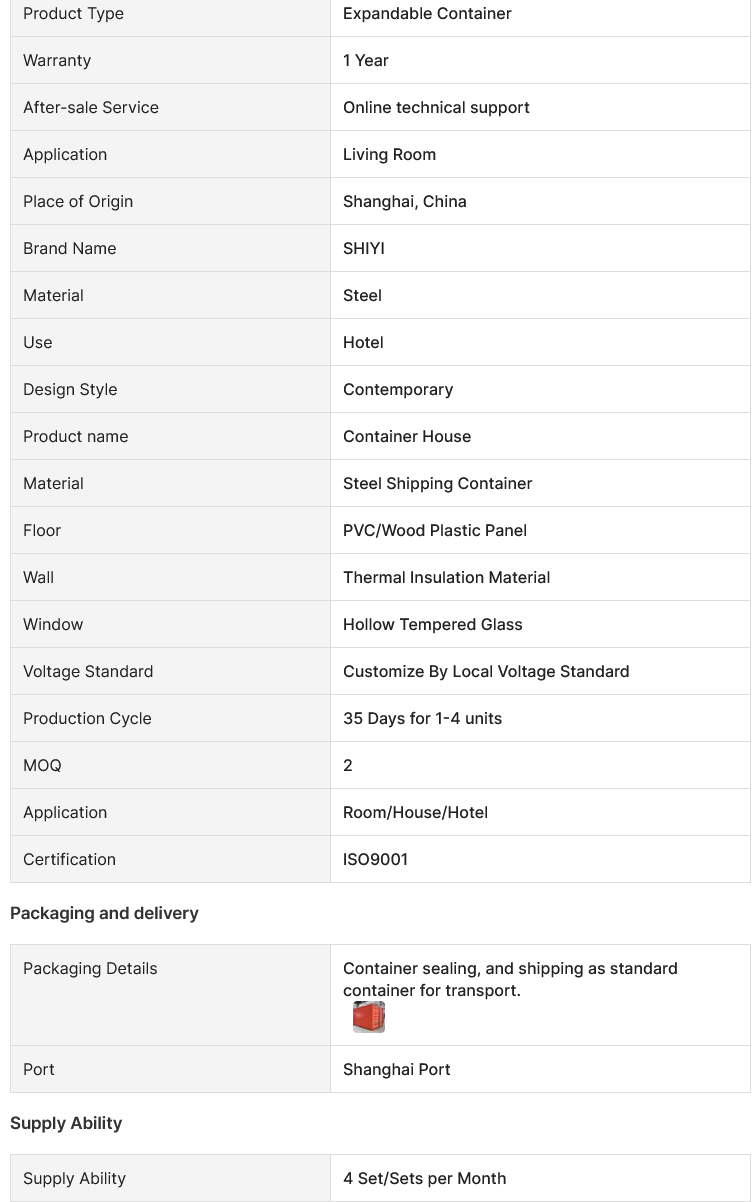
Task: Select the "4 Set/Sets per Month" value
Action: click(424, 1179)
